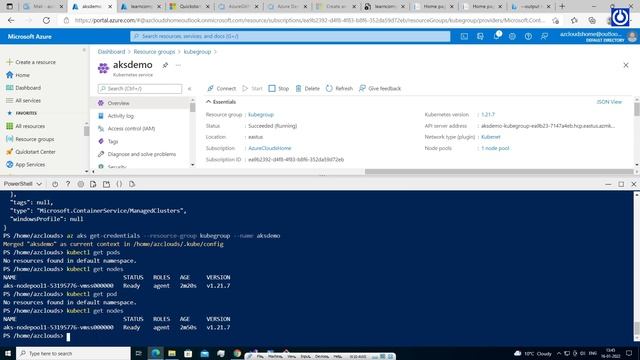The height and width of the screenshot is (360, 640).
Task: Open Kubernetes version 1.21.7 link
Action: pyautogui.click(x=488, y=115)
